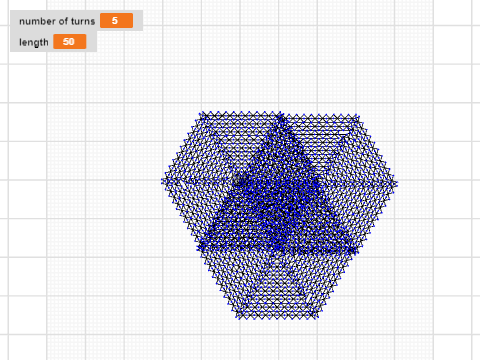Select the 'length' variable label

34,42
